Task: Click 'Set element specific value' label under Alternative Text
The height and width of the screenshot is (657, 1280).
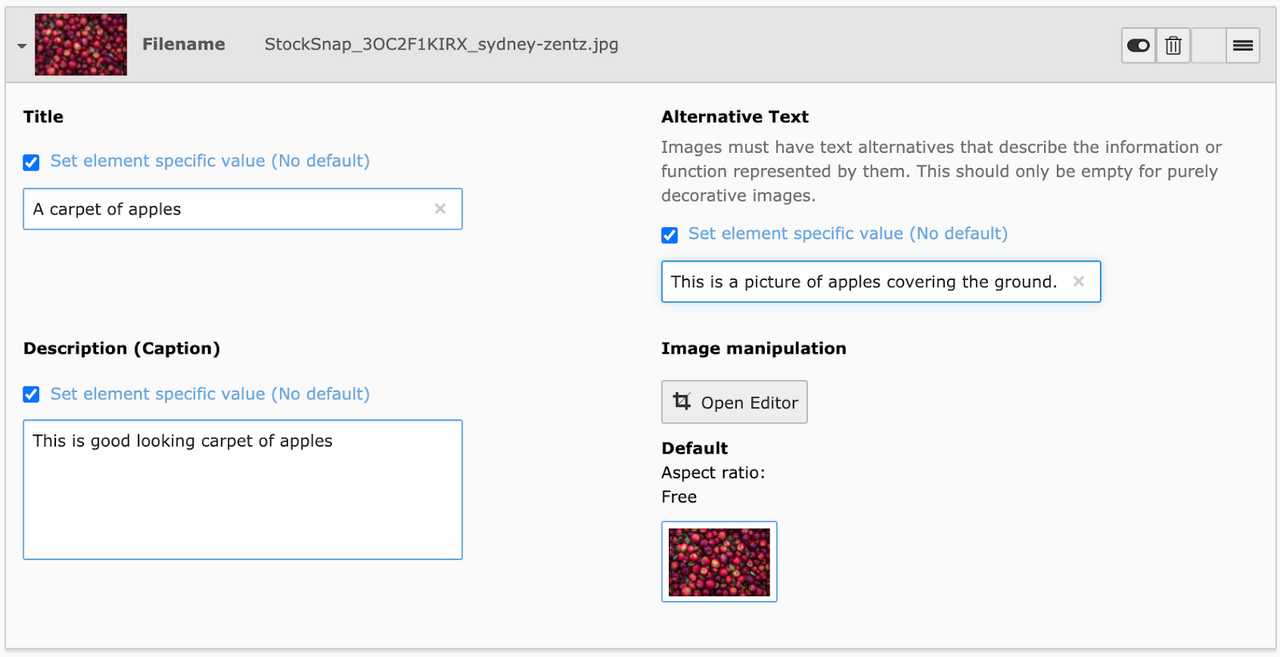Action: pos(848,234)
